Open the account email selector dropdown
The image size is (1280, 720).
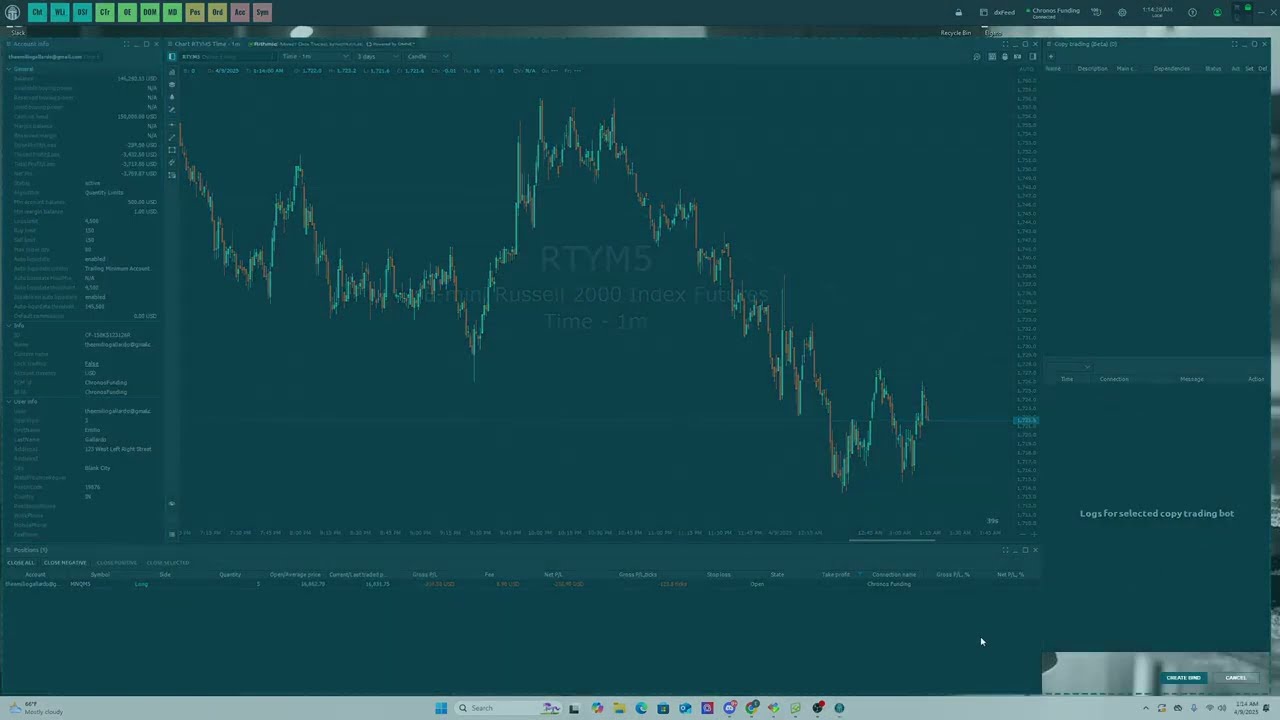click(55, 56)
